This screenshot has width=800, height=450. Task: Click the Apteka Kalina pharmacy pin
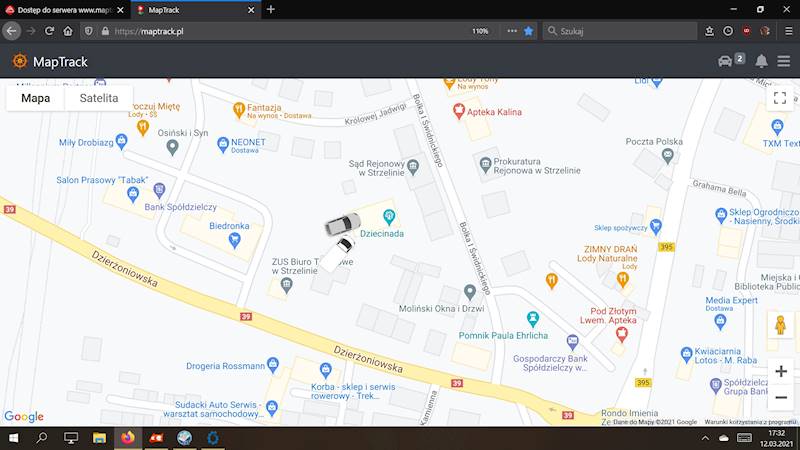[x=458, y=111]
